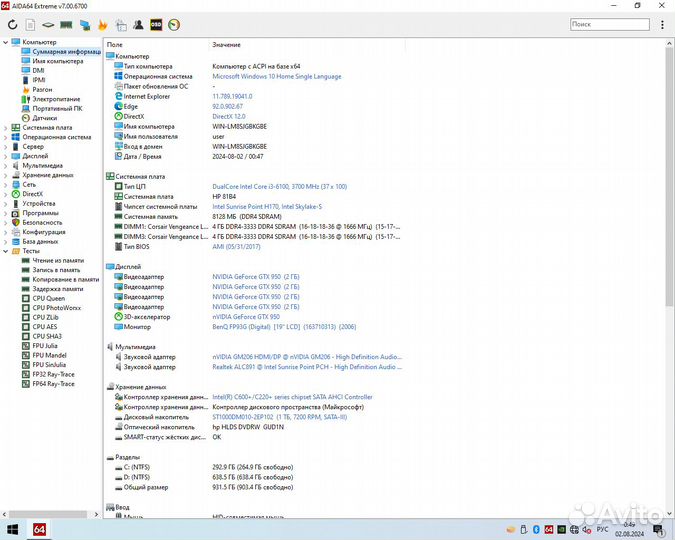Open the OSD panel toolbar icon
The height and width of the screenshot is (540, 675).
coord(156,24)
